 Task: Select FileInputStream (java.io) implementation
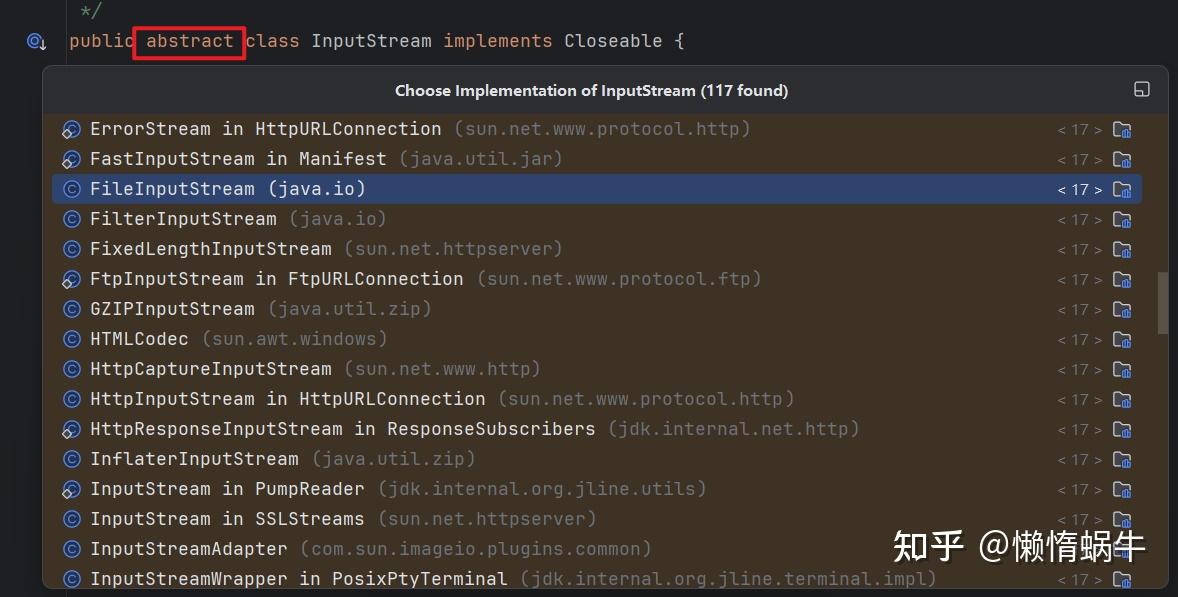point(228,189)
